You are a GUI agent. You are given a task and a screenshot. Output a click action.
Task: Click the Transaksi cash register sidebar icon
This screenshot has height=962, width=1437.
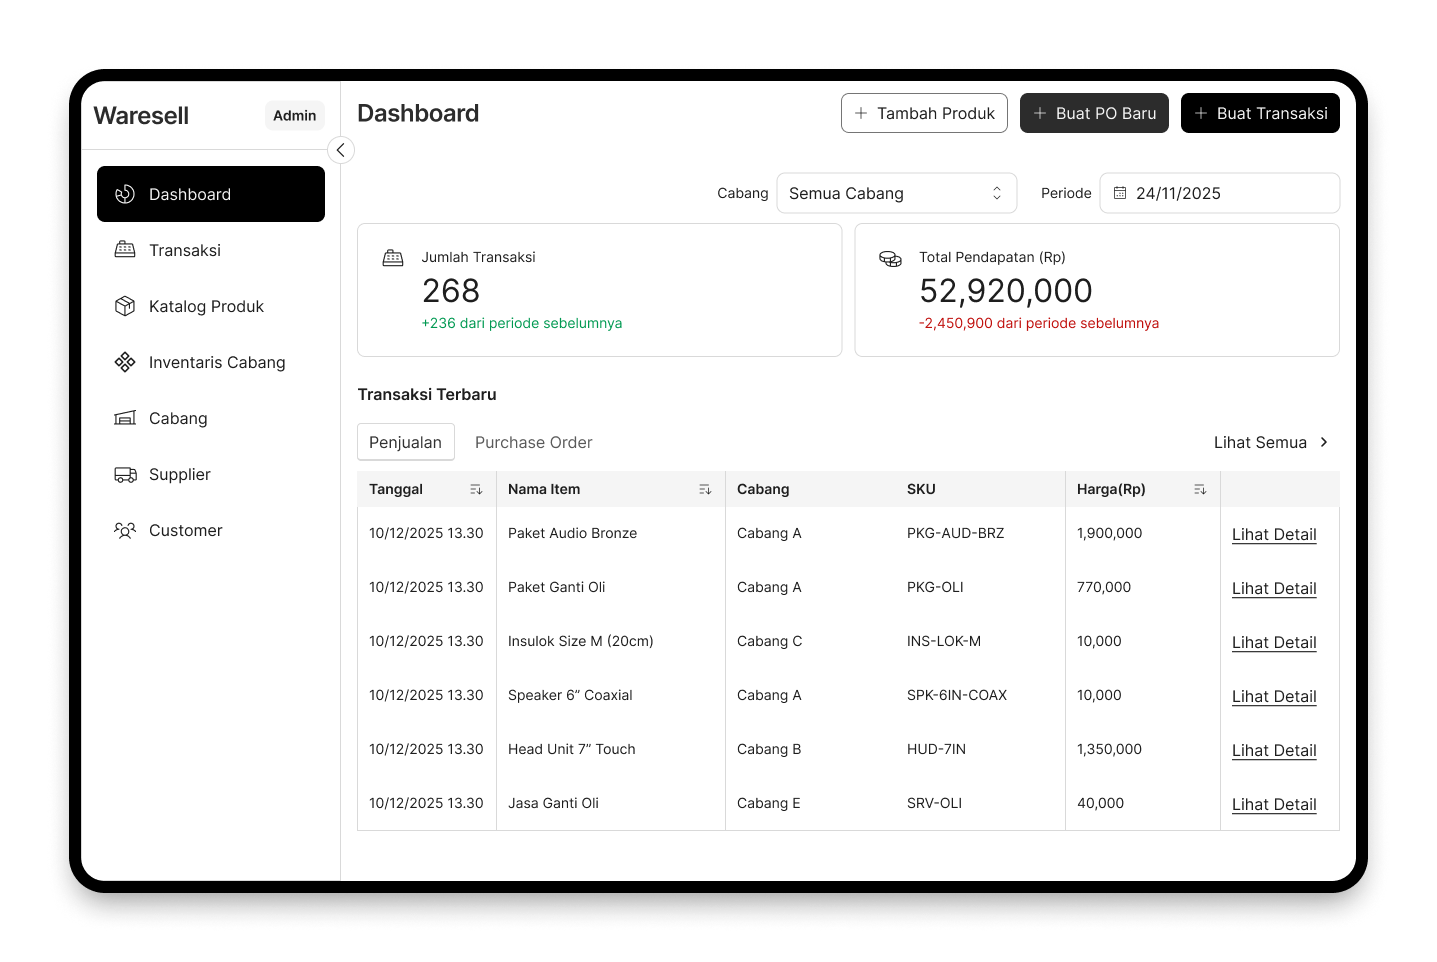(125, 250)
